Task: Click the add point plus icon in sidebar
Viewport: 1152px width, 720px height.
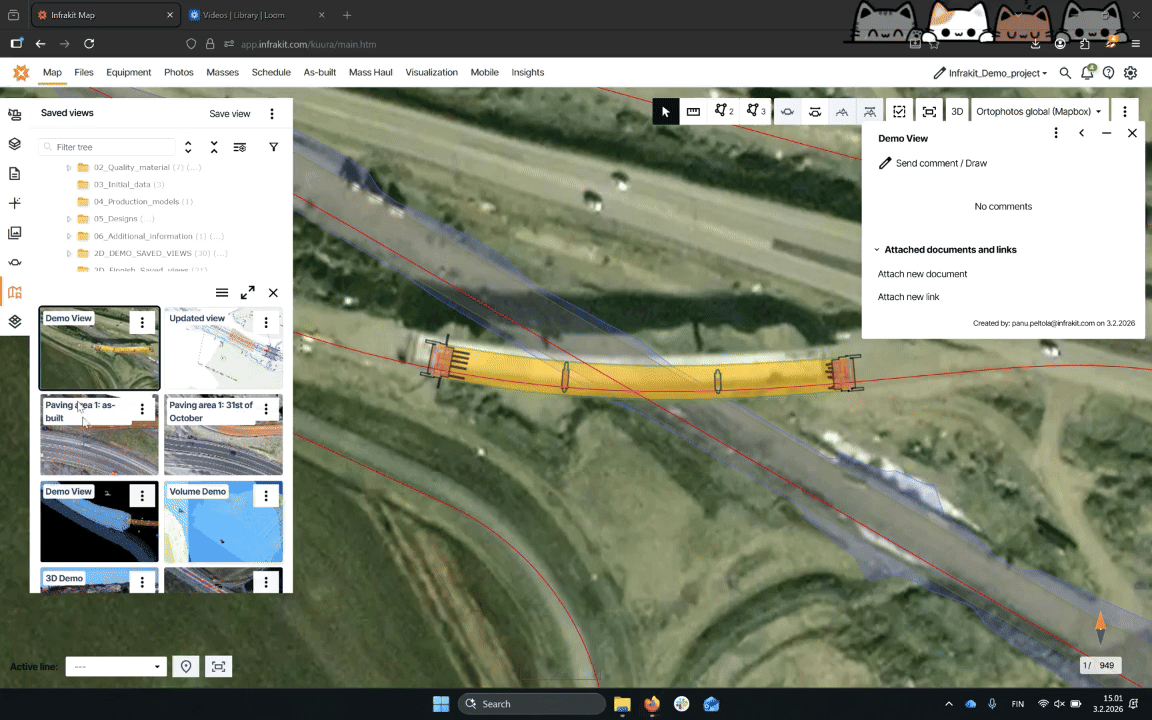Action: (x=15, y=203)
